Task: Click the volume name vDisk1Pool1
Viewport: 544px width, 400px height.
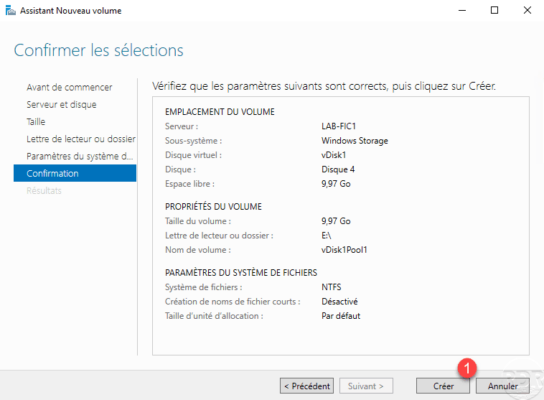Action: click(344, 250)
